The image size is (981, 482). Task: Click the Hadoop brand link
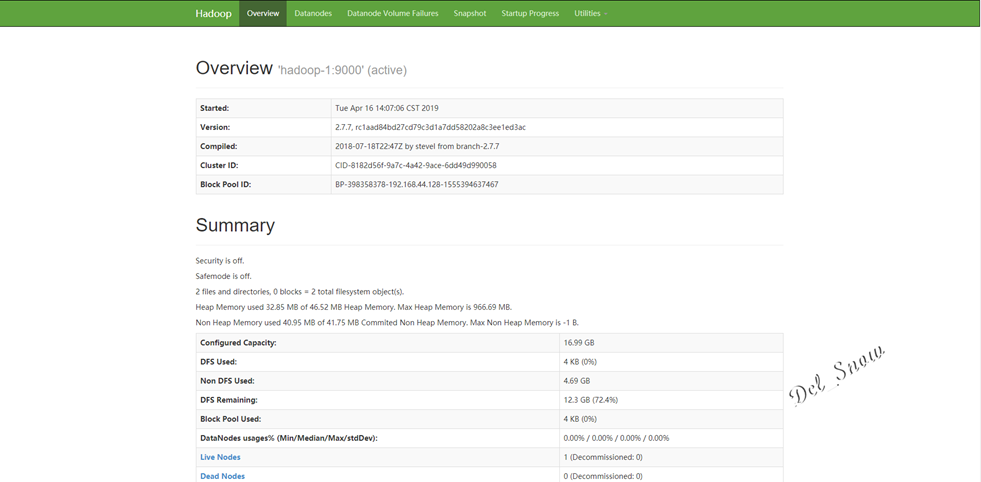[213, 13]
